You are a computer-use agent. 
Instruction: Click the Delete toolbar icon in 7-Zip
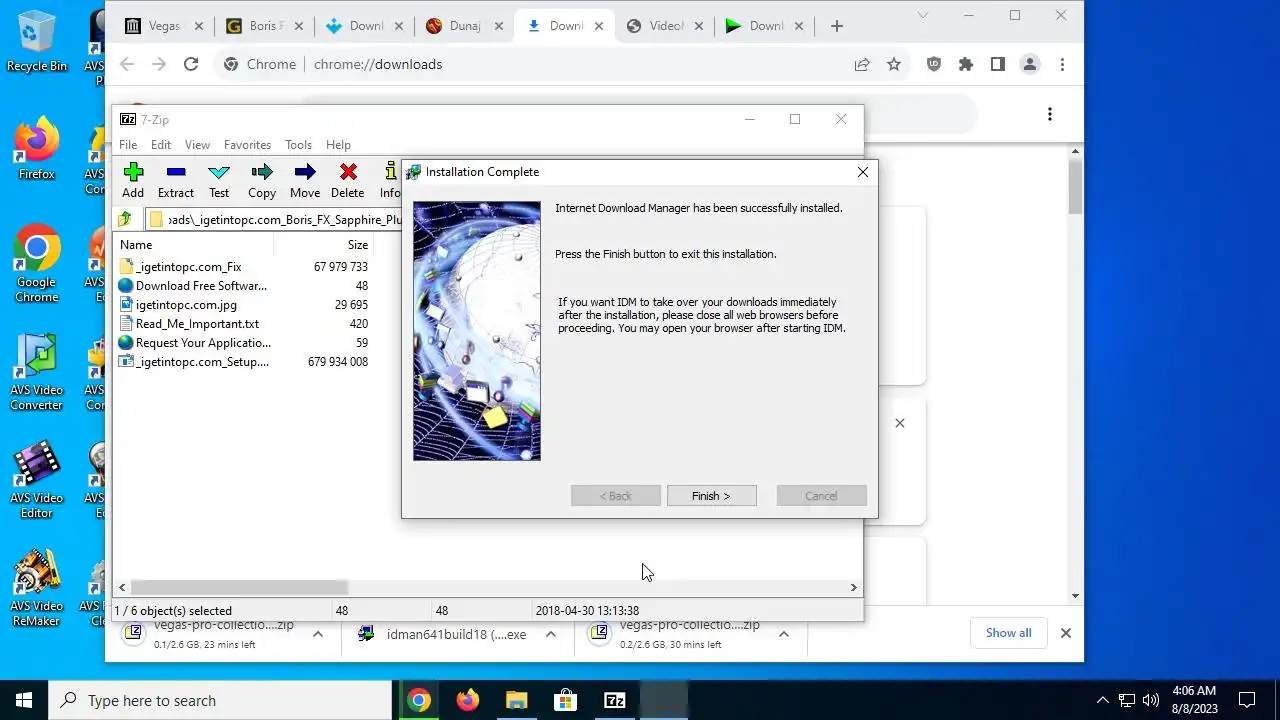[347, 181]
